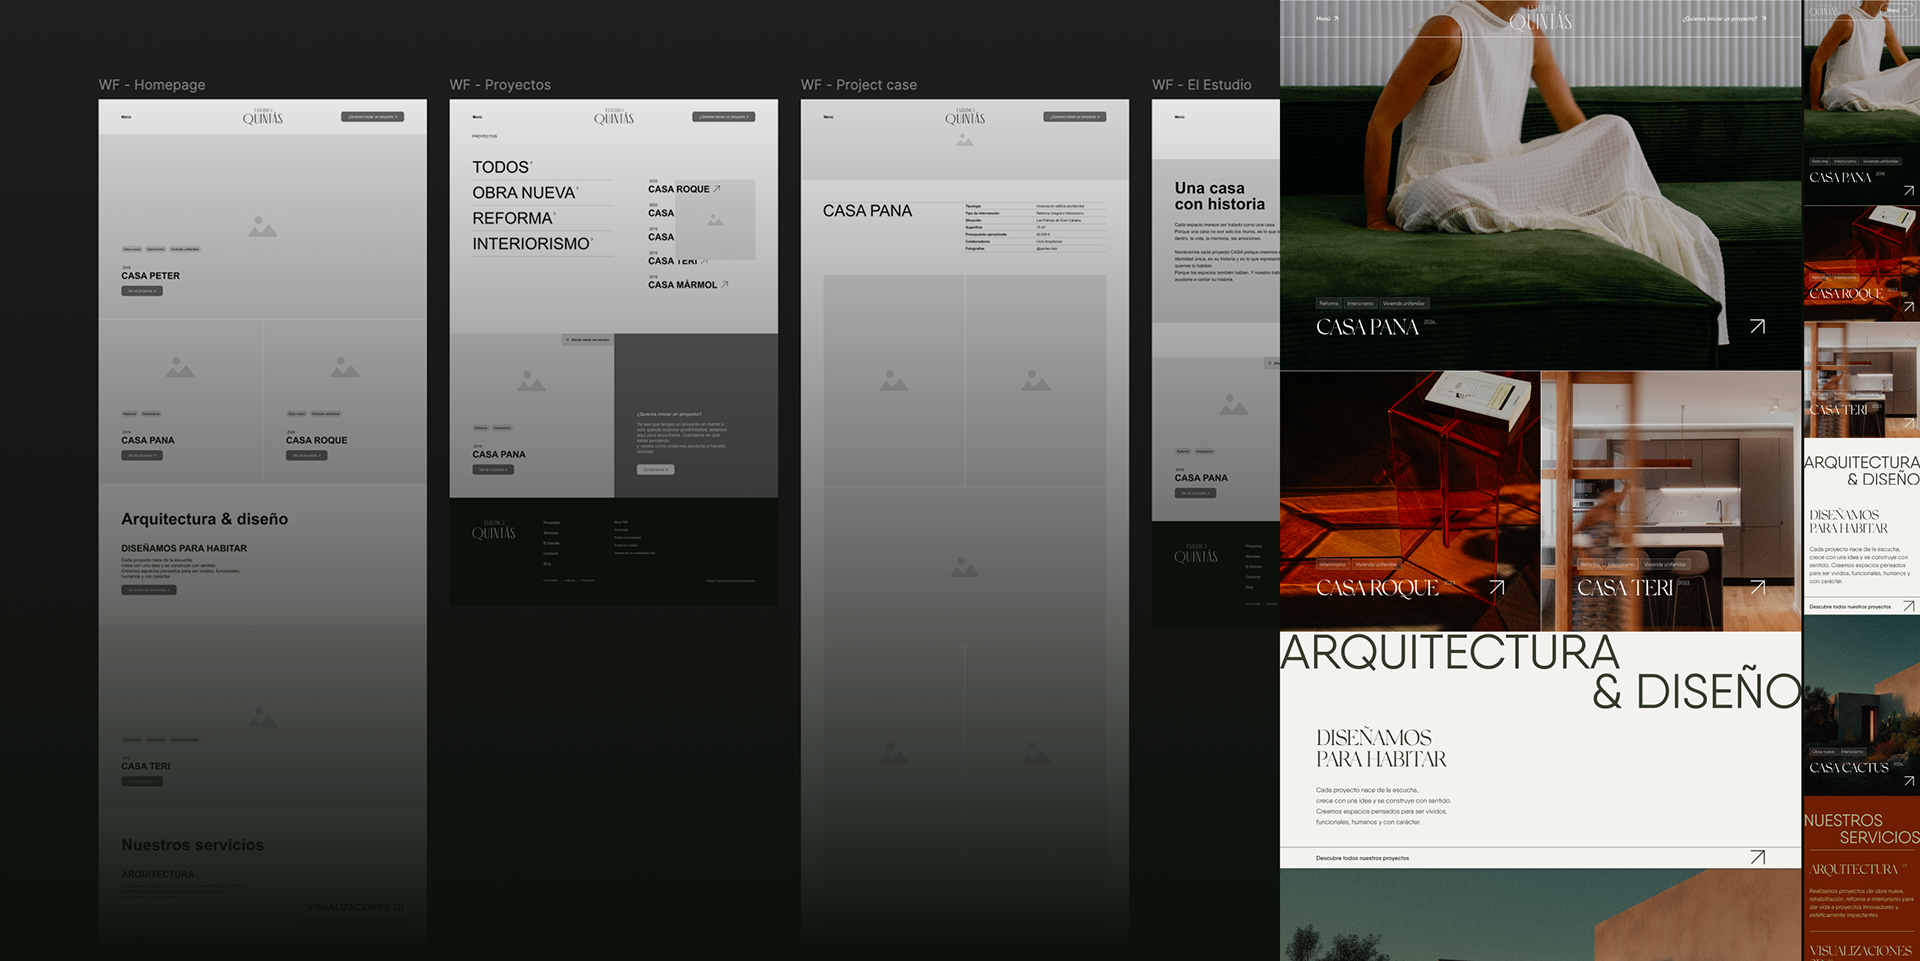The height and width of the screenshot is (961, 1920).
Task: Click the Quintás logo in Proyectos wireframe footer
Action: [494, 531]
